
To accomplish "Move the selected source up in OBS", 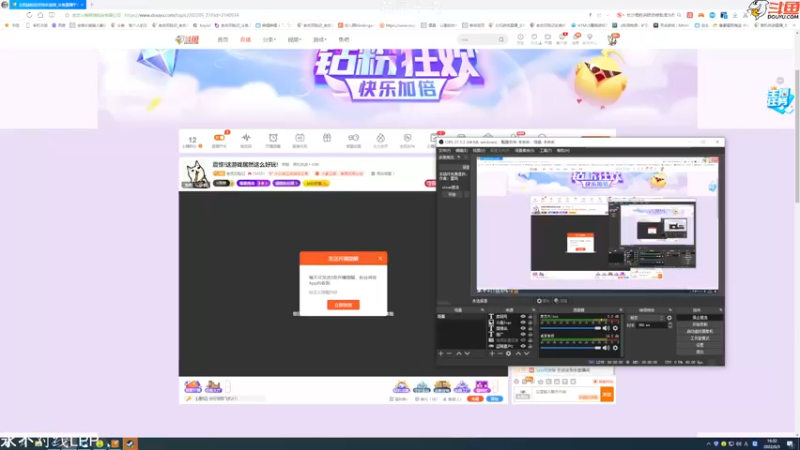I will pos(518,354).
